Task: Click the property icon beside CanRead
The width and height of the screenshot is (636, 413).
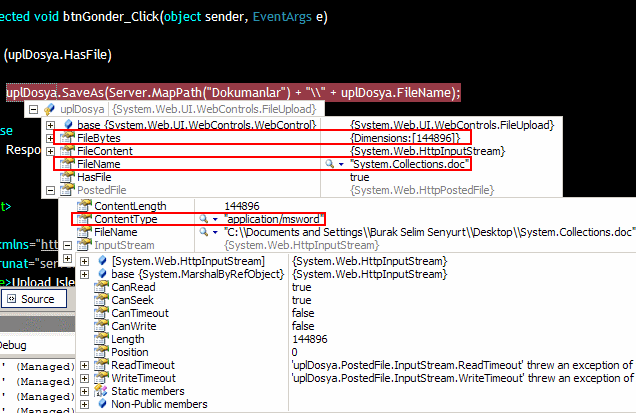Action: tap(99, 286)
